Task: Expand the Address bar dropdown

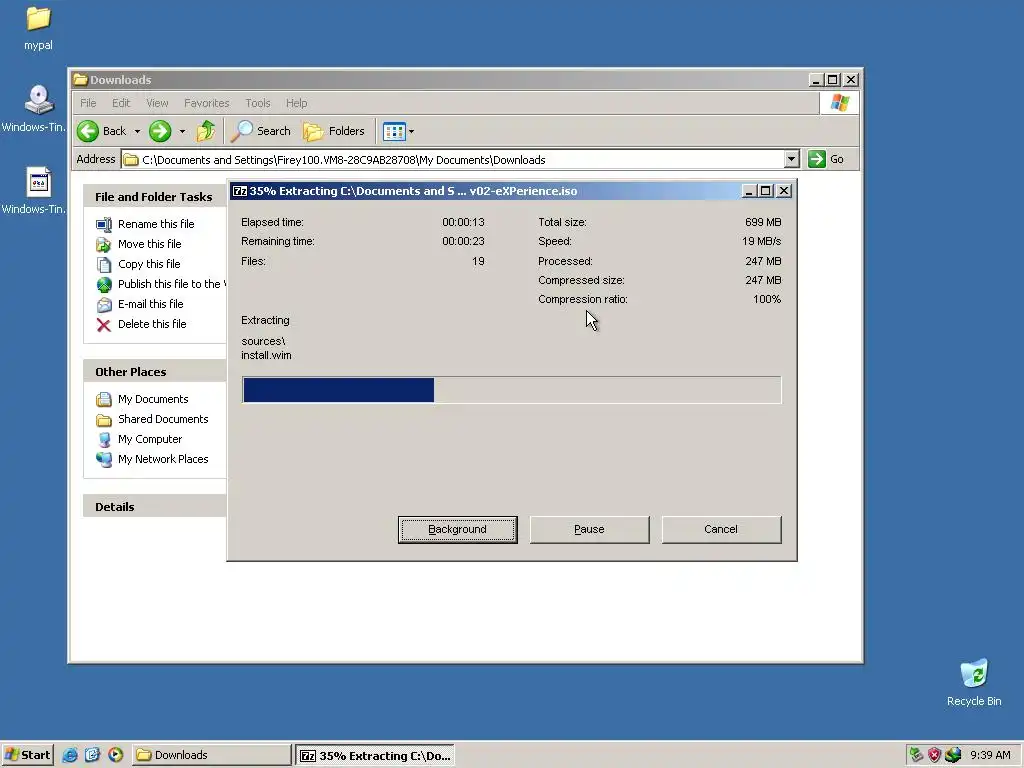Action: click(x=792, y=159)
